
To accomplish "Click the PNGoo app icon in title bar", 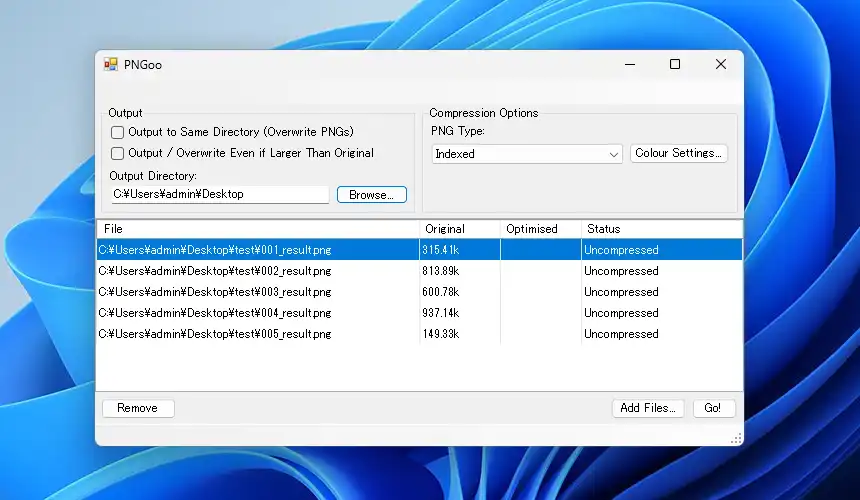I will 111,65.
